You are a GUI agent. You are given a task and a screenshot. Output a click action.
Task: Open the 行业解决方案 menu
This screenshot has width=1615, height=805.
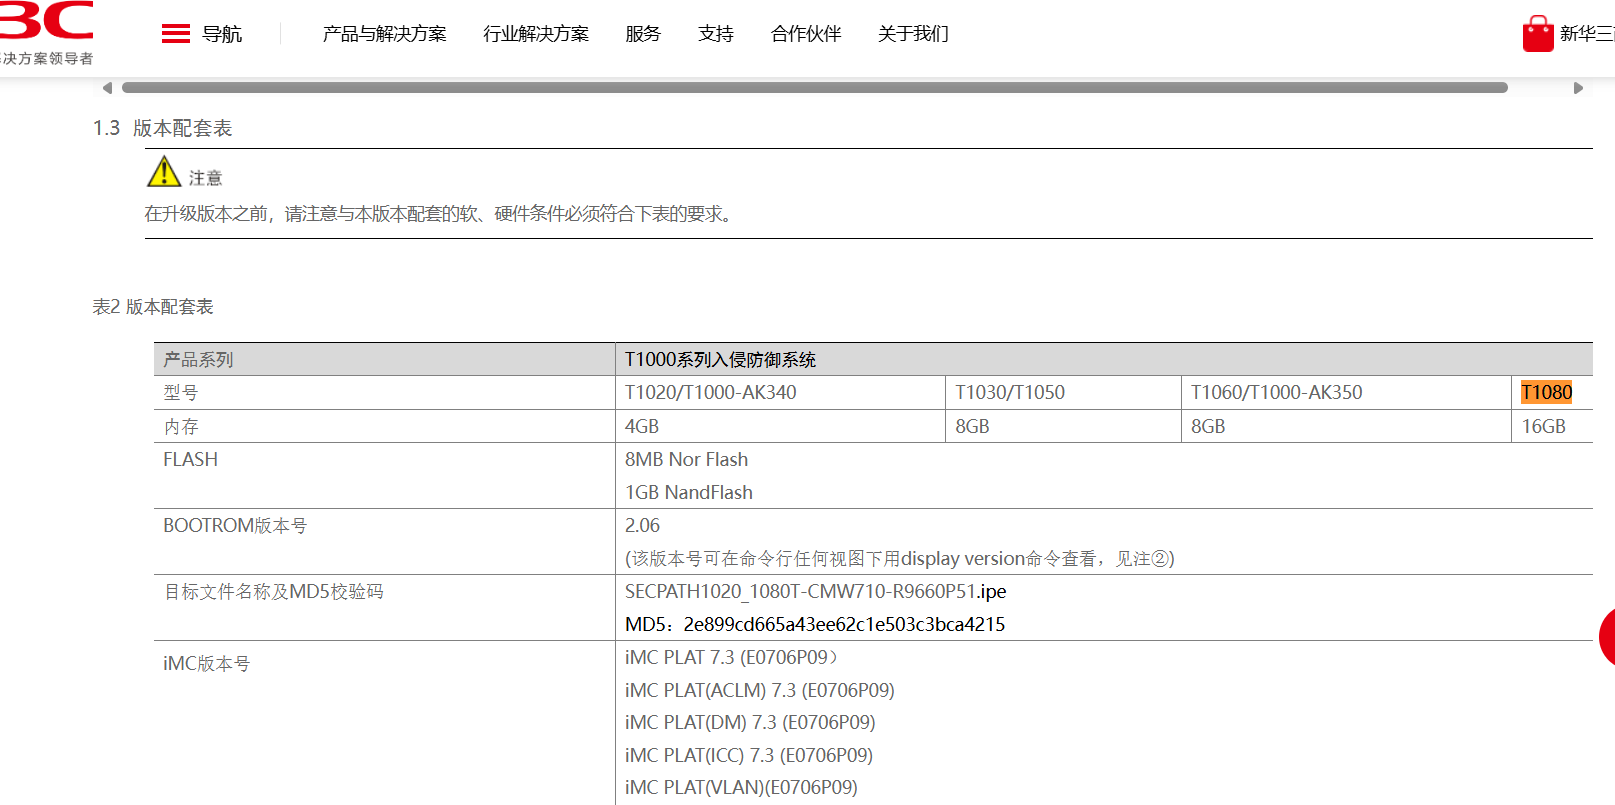pyautogui.click(x=536, y=34)
